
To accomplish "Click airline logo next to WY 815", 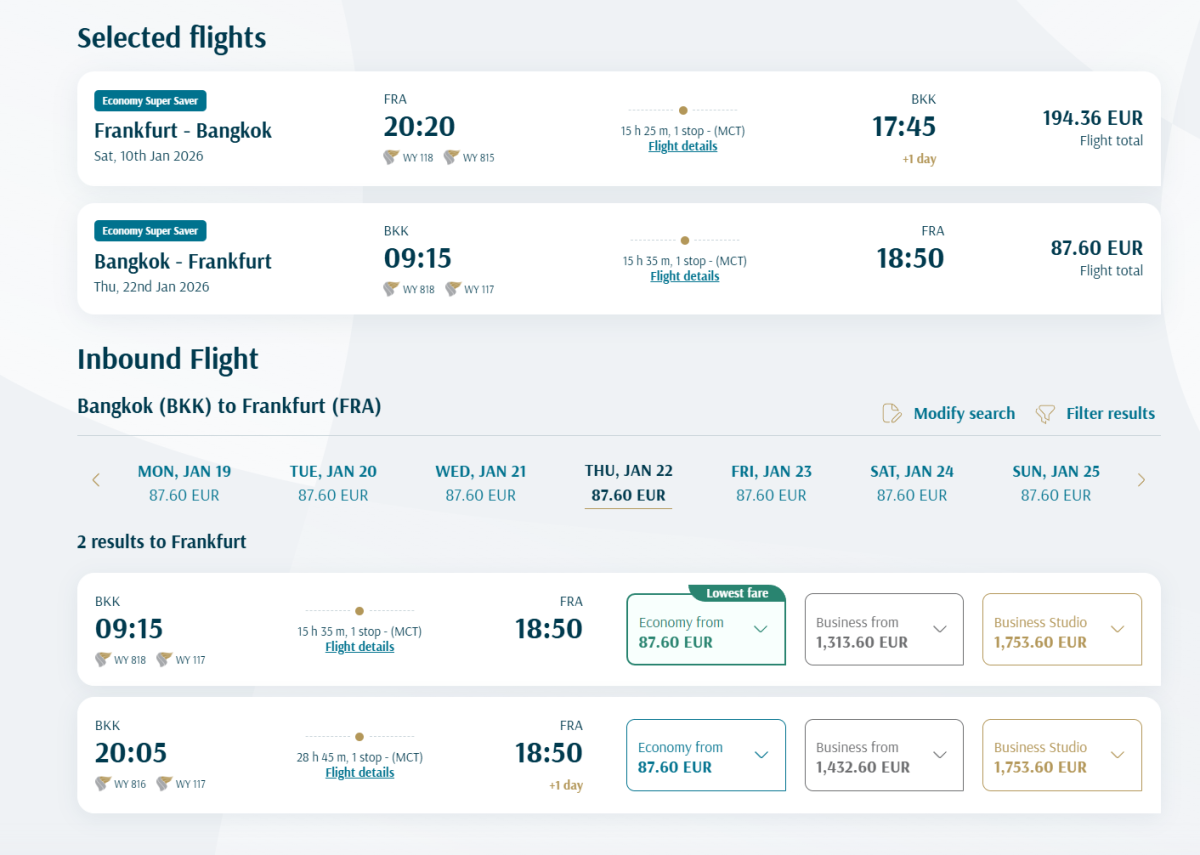I will pos(452,157).
